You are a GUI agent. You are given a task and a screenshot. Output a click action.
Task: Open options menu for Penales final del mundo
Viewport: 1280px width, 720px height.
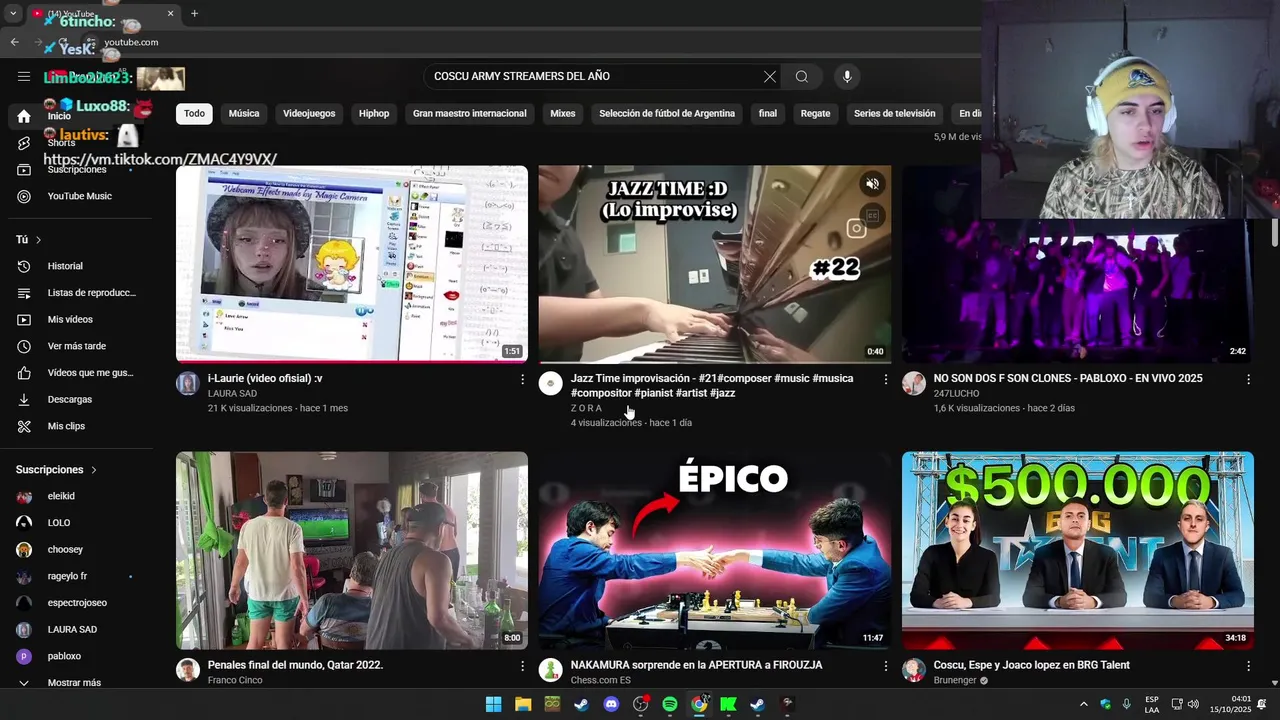[522, 665]
